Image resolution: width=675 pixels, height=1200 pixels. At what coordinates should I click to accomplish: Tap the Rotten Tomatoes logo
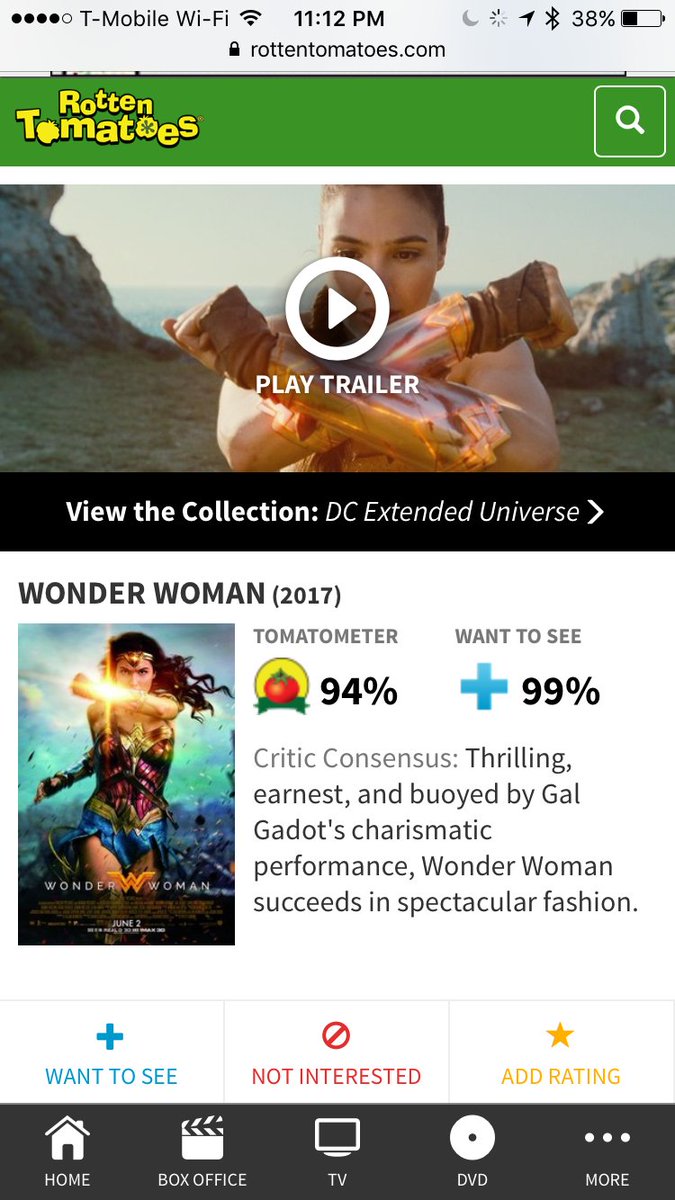[108, 118]
